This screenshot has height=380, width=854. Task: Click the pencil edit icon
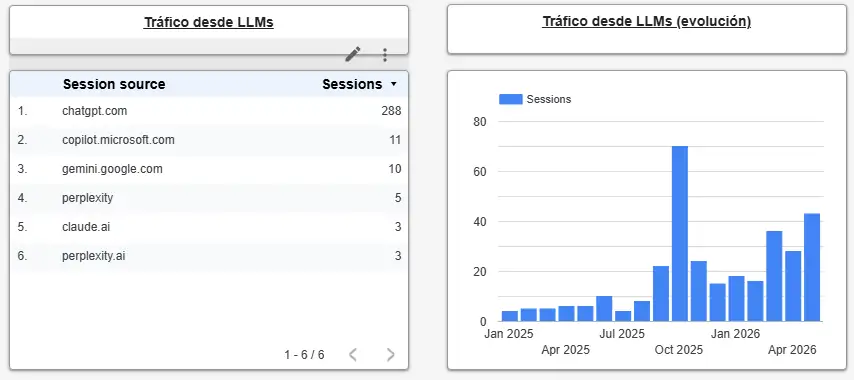tap(353, 54)
